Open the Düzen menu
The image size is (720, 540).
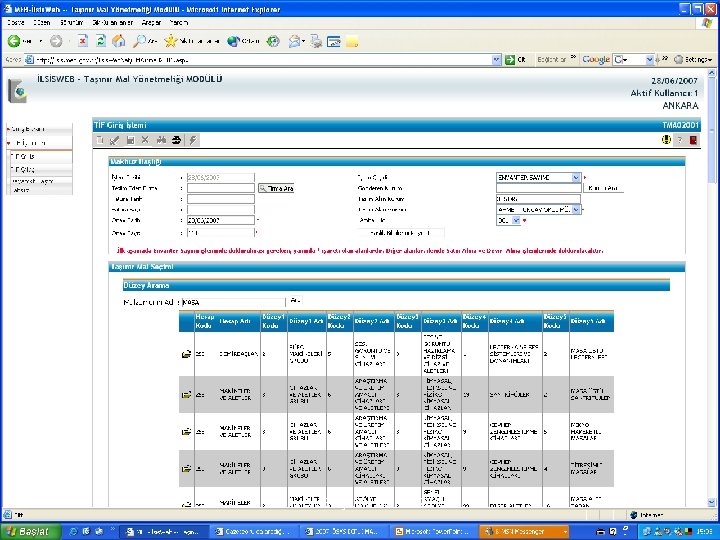[x=41, y=22]
